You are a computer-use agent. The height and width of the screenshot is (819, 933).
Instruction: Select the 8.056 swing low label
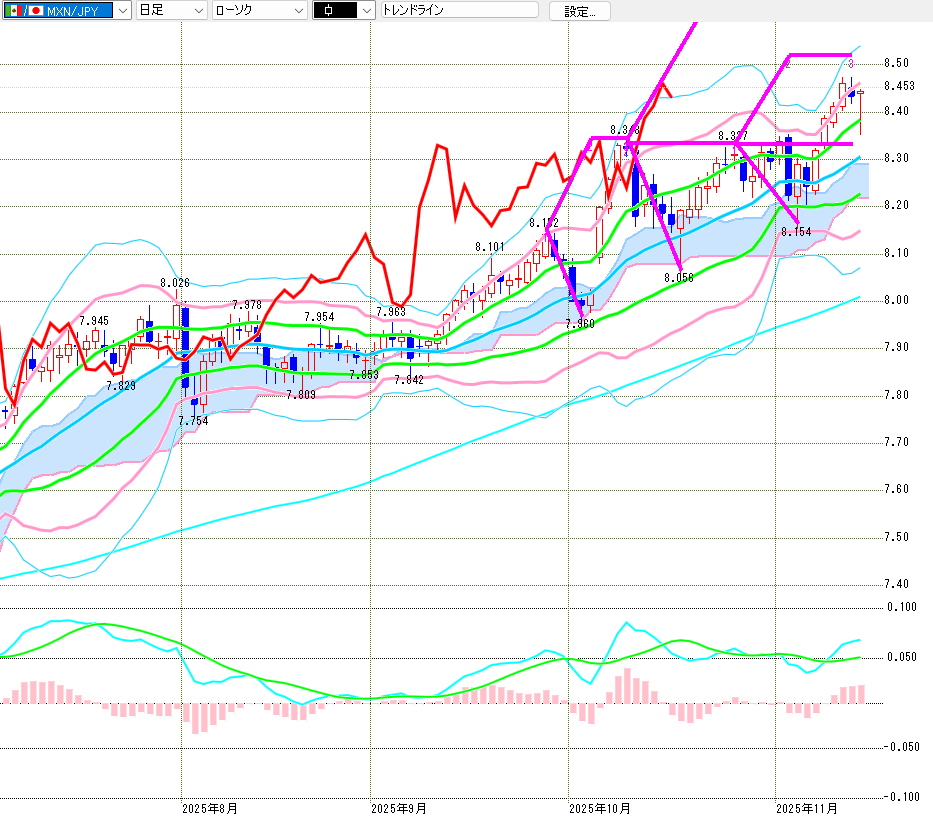(679, 278)
